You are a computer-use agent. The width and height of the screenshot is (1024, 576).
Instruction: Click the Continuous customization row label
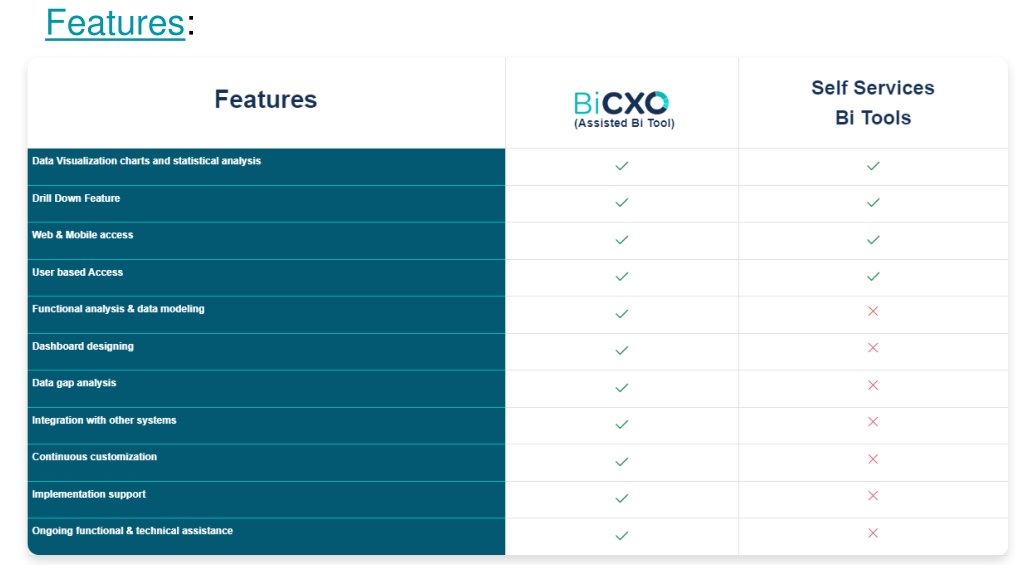pos(94,456)
